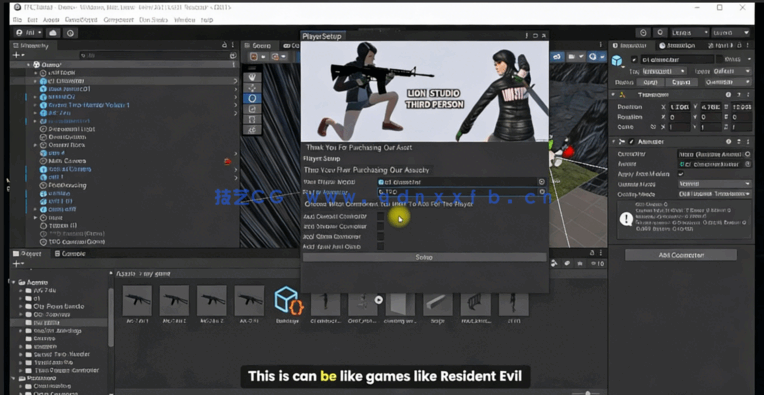Screen dimensions: 764x395
Task: Enable Add Climb Controller checkbox
Action: [x=381, y=237]
